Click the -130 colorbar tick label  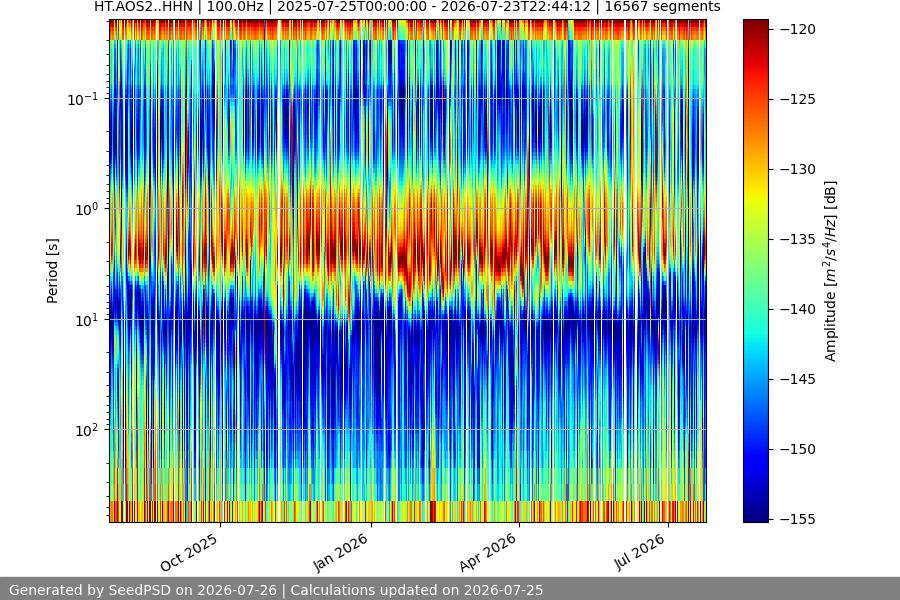[798, 169]
